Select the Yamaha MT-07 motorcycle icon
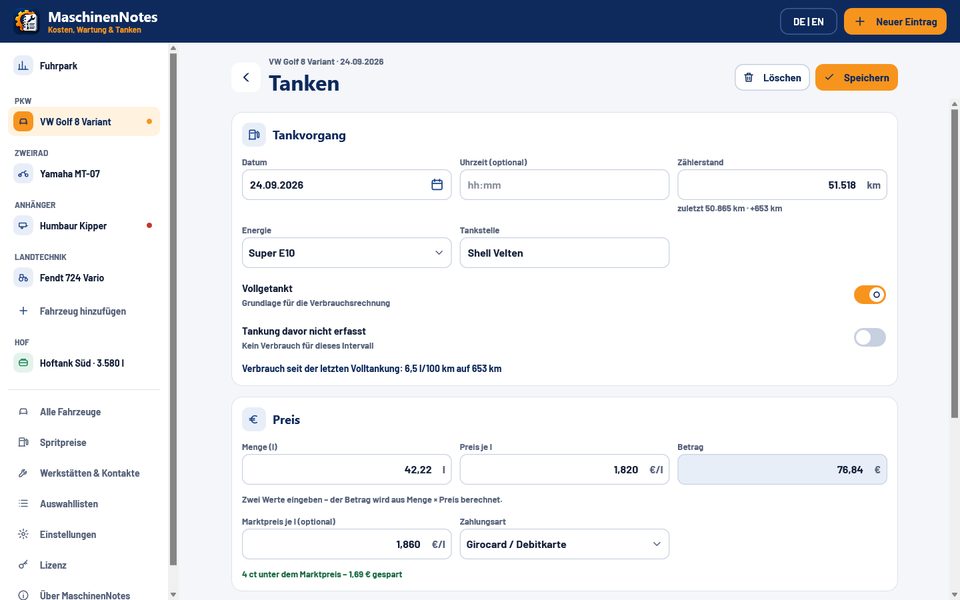The height and width of the screenshot is (600, 960). click(x=23, y=174)
